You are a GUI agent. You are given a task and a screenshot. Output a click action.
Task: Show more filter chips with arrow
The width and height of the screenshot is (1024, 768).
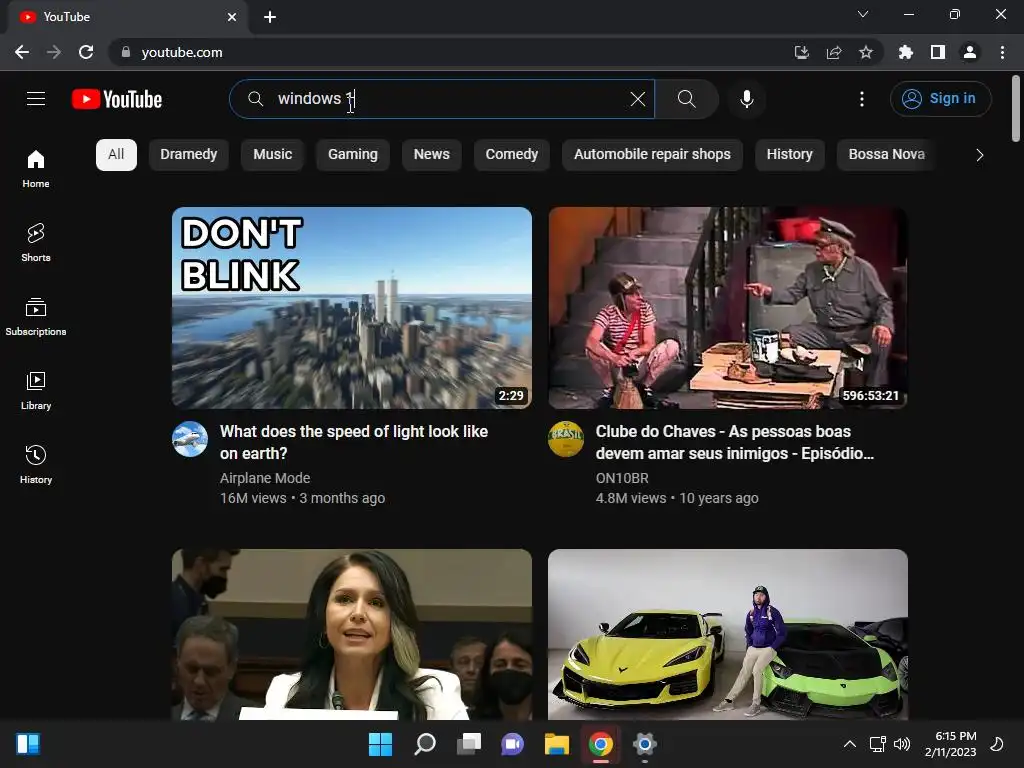tap(979, 155)
